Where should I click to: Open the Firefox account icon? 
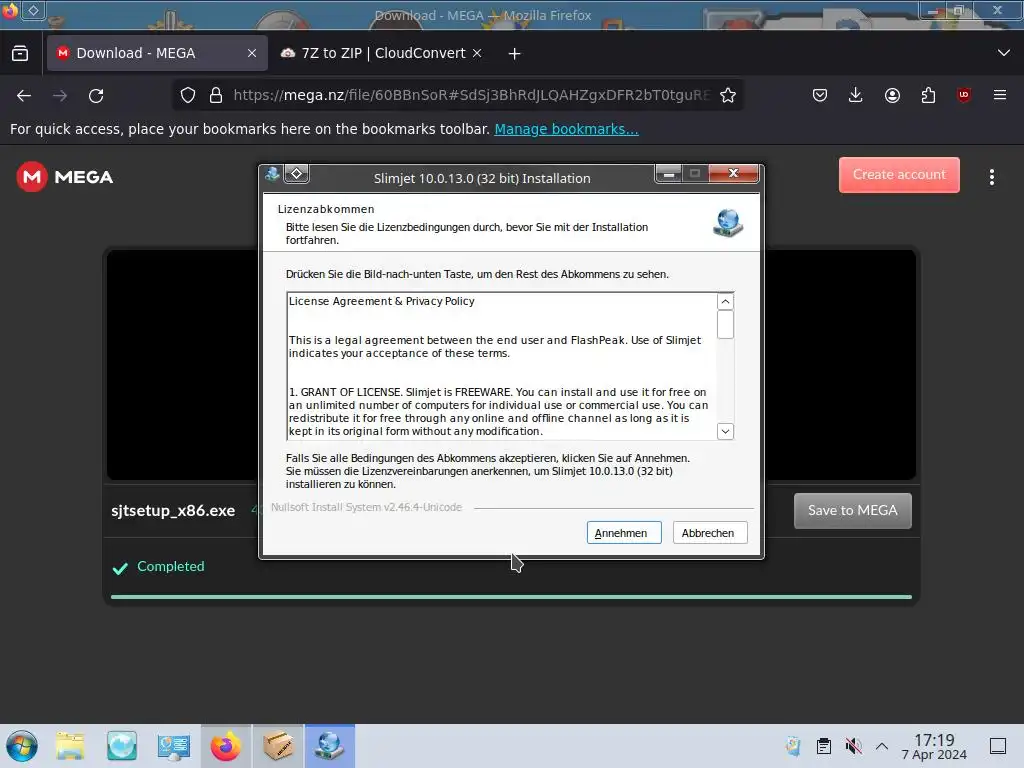pos(892,95)
